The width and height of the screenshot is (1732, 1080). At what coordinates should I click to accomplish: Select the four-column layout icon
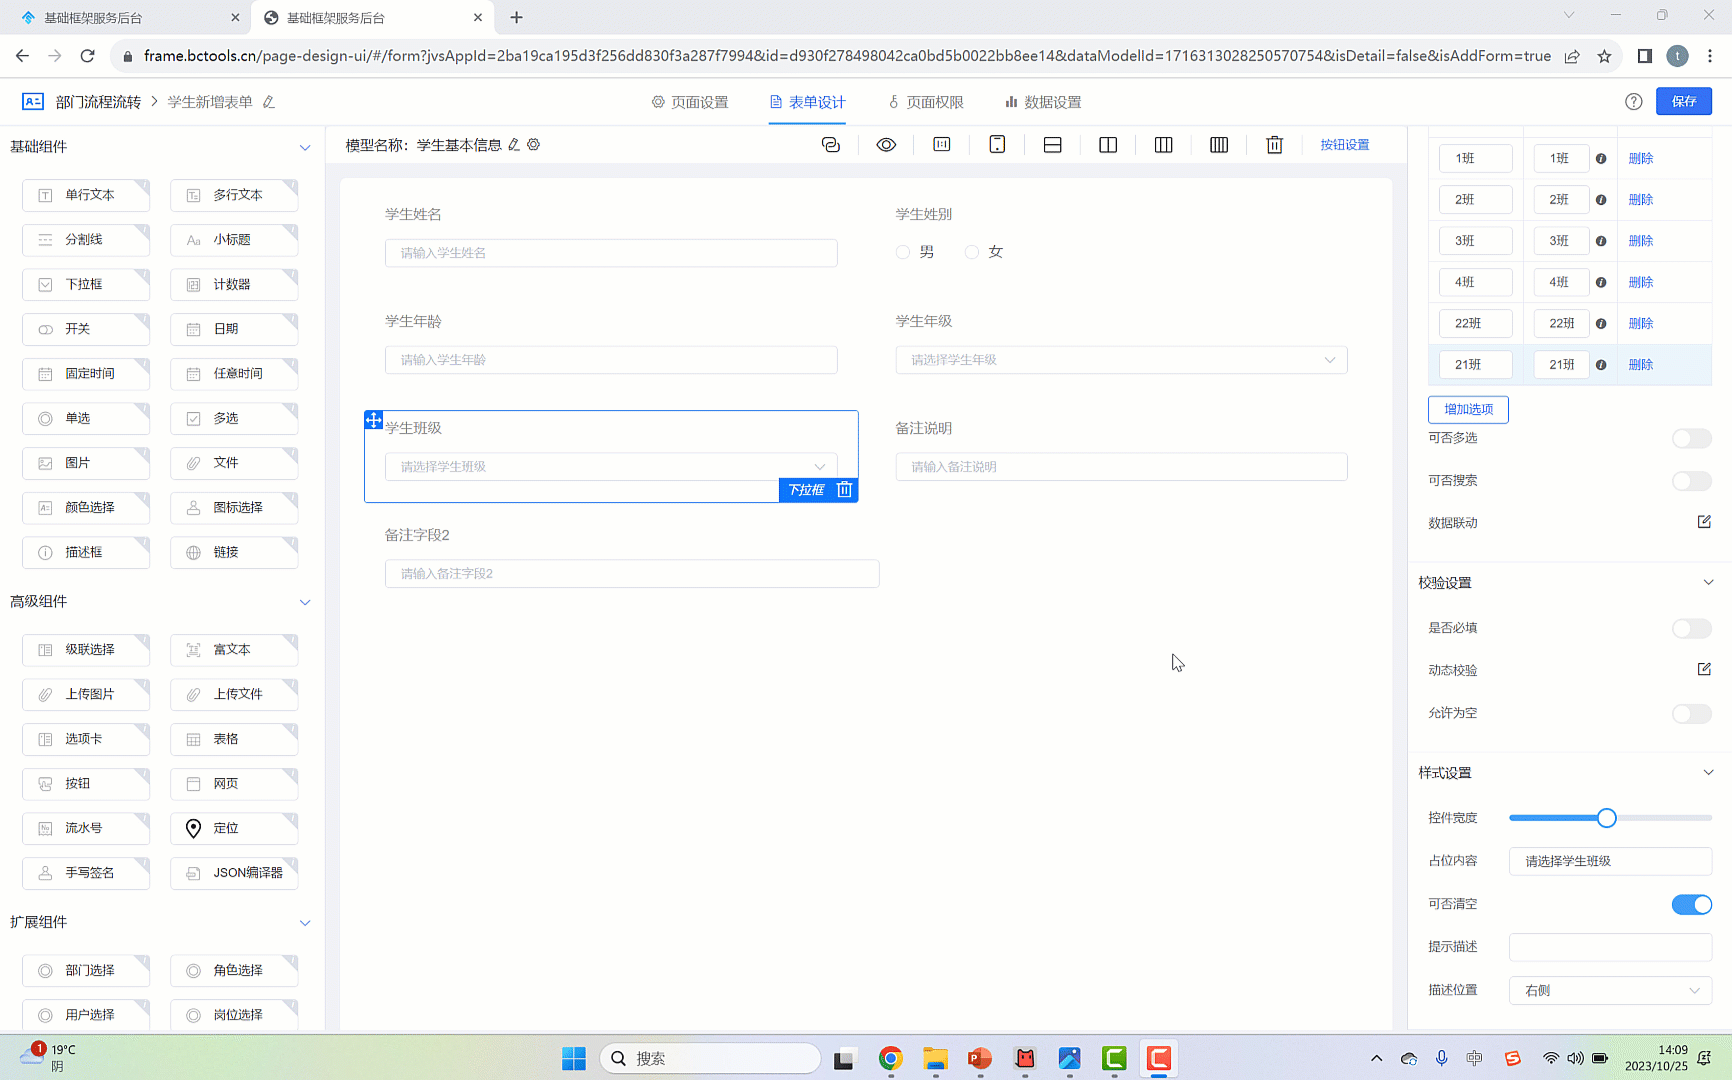[1219, 145]
